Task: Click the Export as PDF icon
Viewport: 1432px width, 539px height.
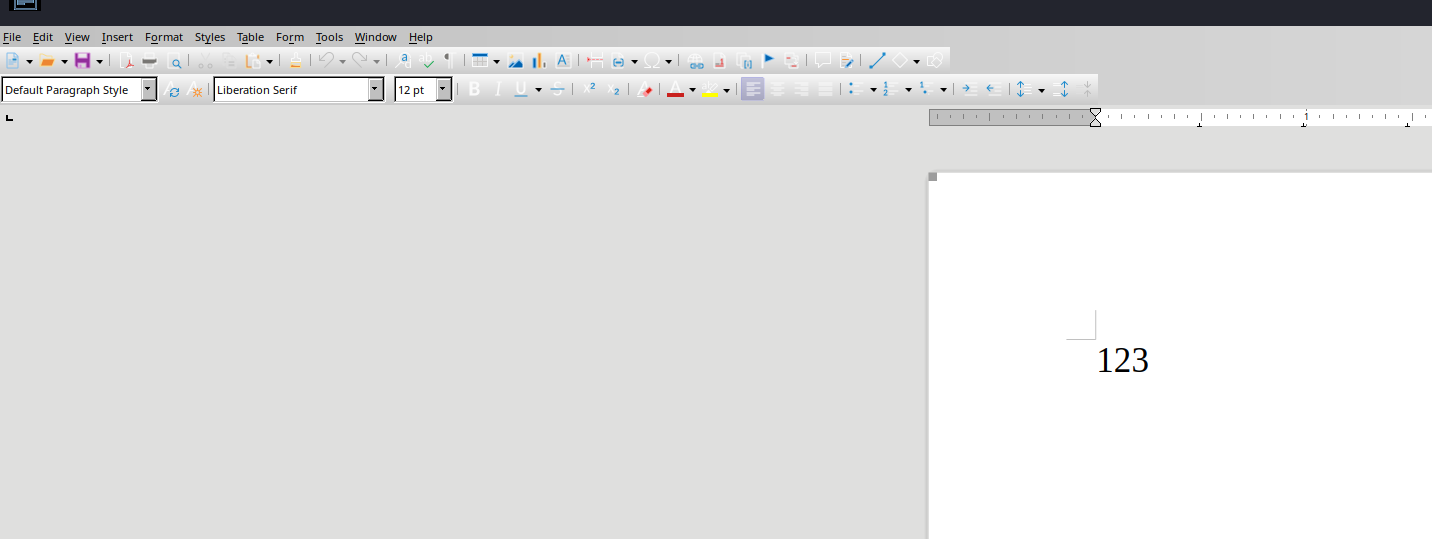Action: [x=127, y=61]
